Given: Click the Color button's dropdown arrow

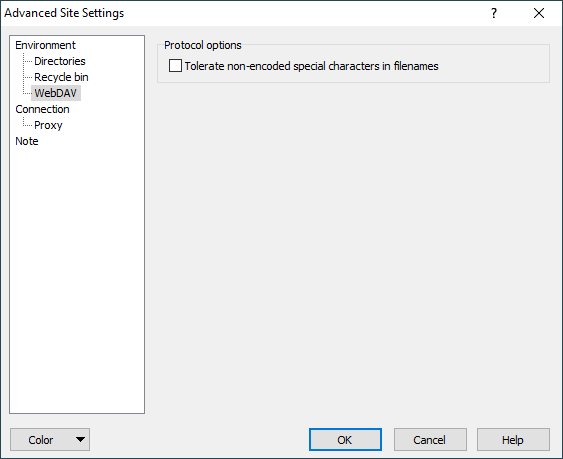Looking at the screenshot, I should [x=80, y=439].
